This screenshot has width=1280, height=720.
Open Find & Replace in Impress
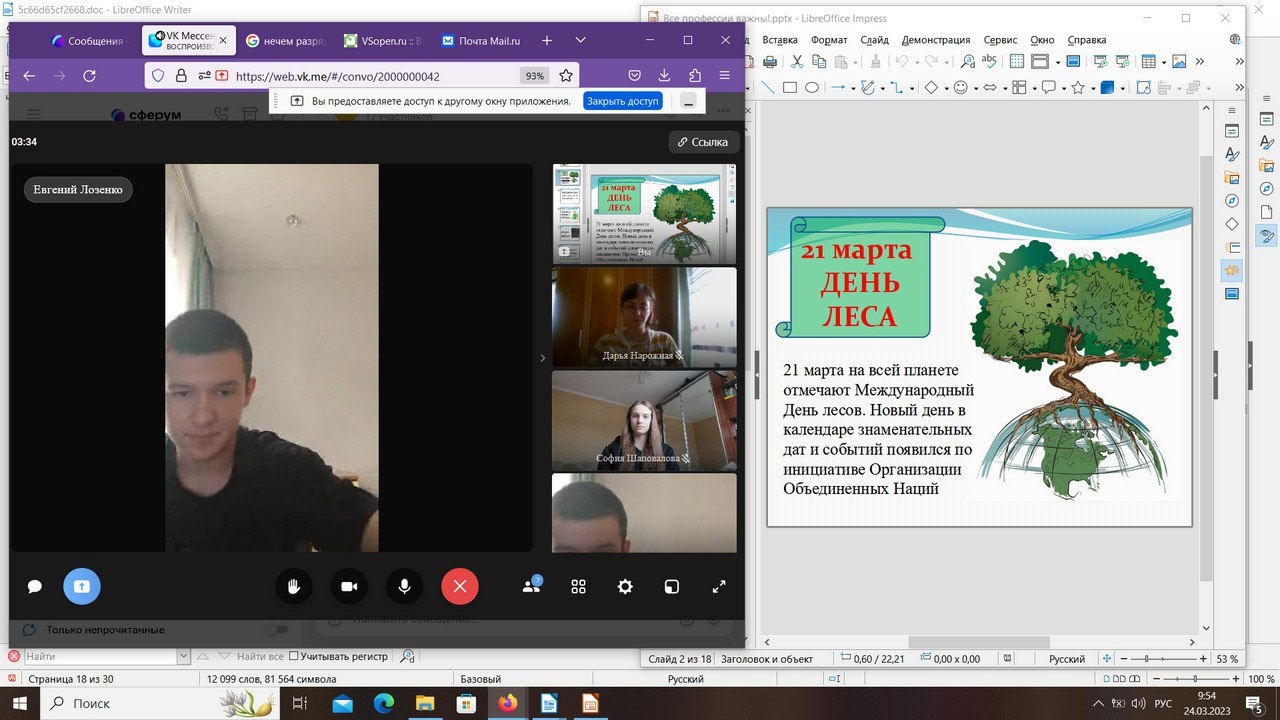coord(967,61)
